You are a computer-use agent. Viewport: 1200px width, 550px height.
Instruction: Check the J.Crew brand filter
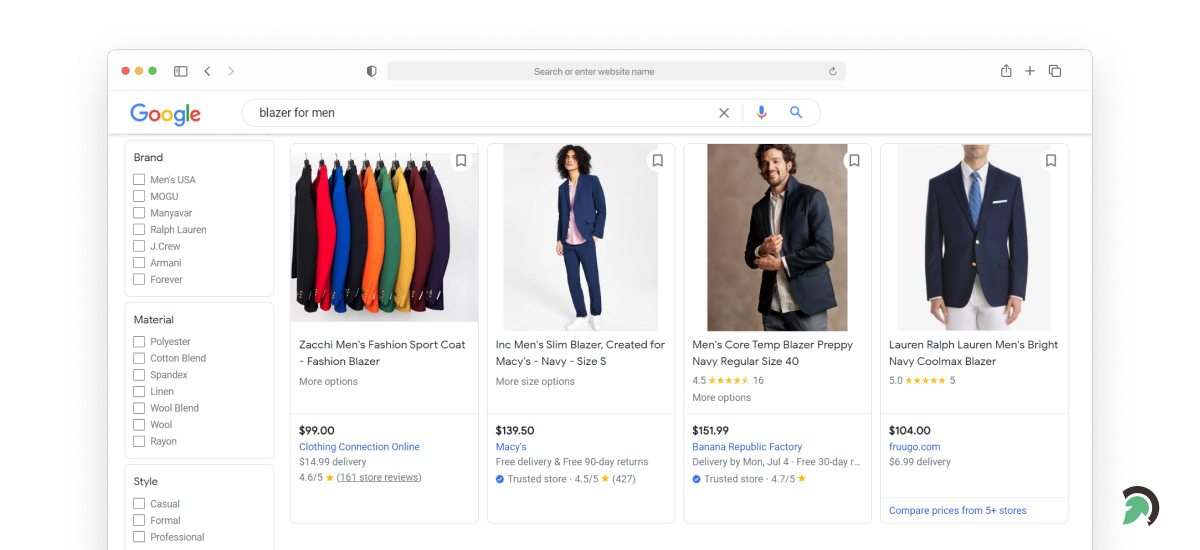point(139,246)
